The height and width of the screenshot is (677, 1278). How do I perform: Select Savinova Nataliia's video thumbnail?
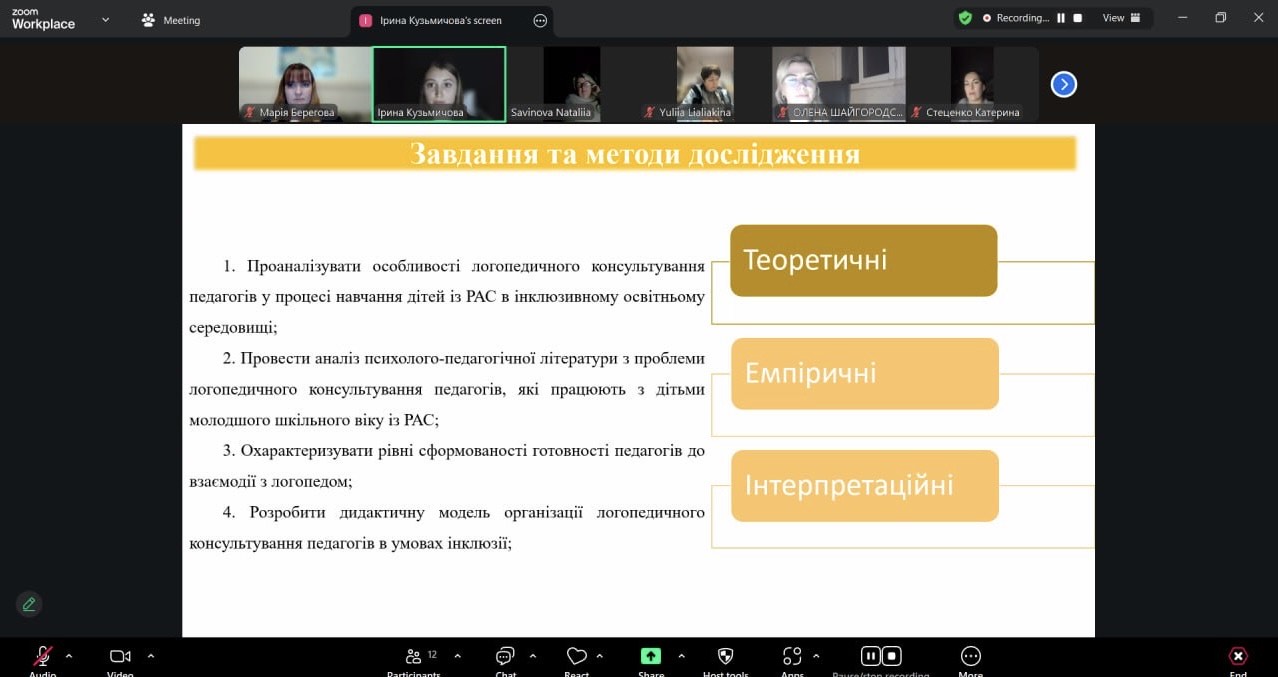click(x=572, y=84)
